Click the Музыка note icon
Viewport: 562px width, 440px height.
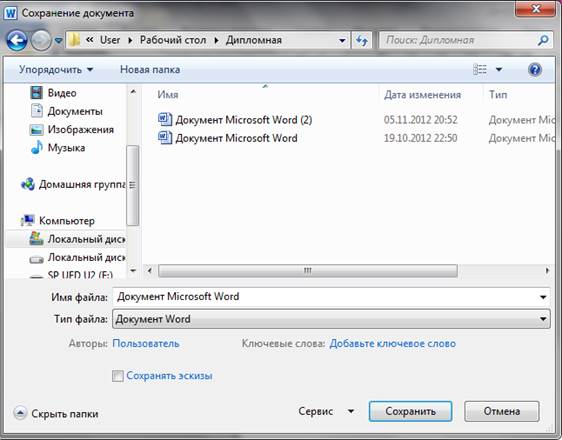(37, 147)
